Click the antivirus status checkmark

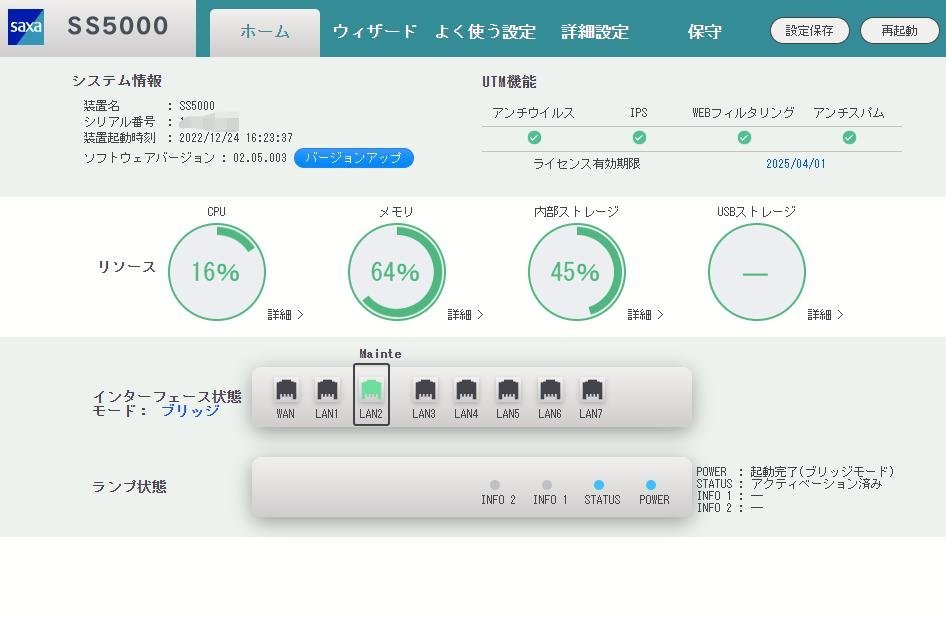click(x=534, y=137)
